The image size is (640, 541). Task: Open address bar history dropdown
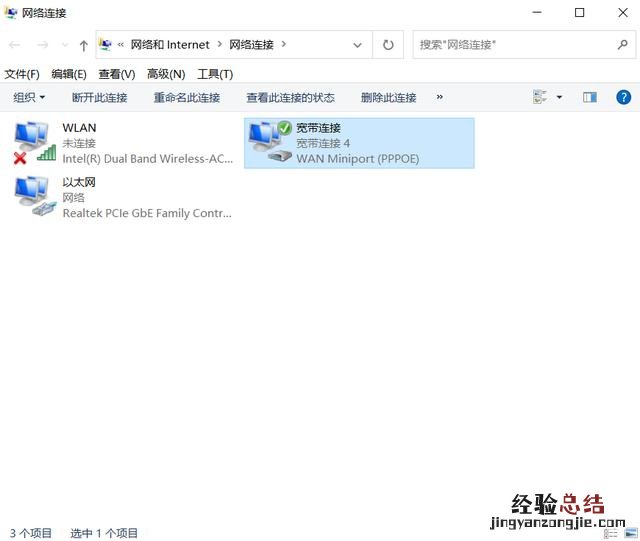358,45
